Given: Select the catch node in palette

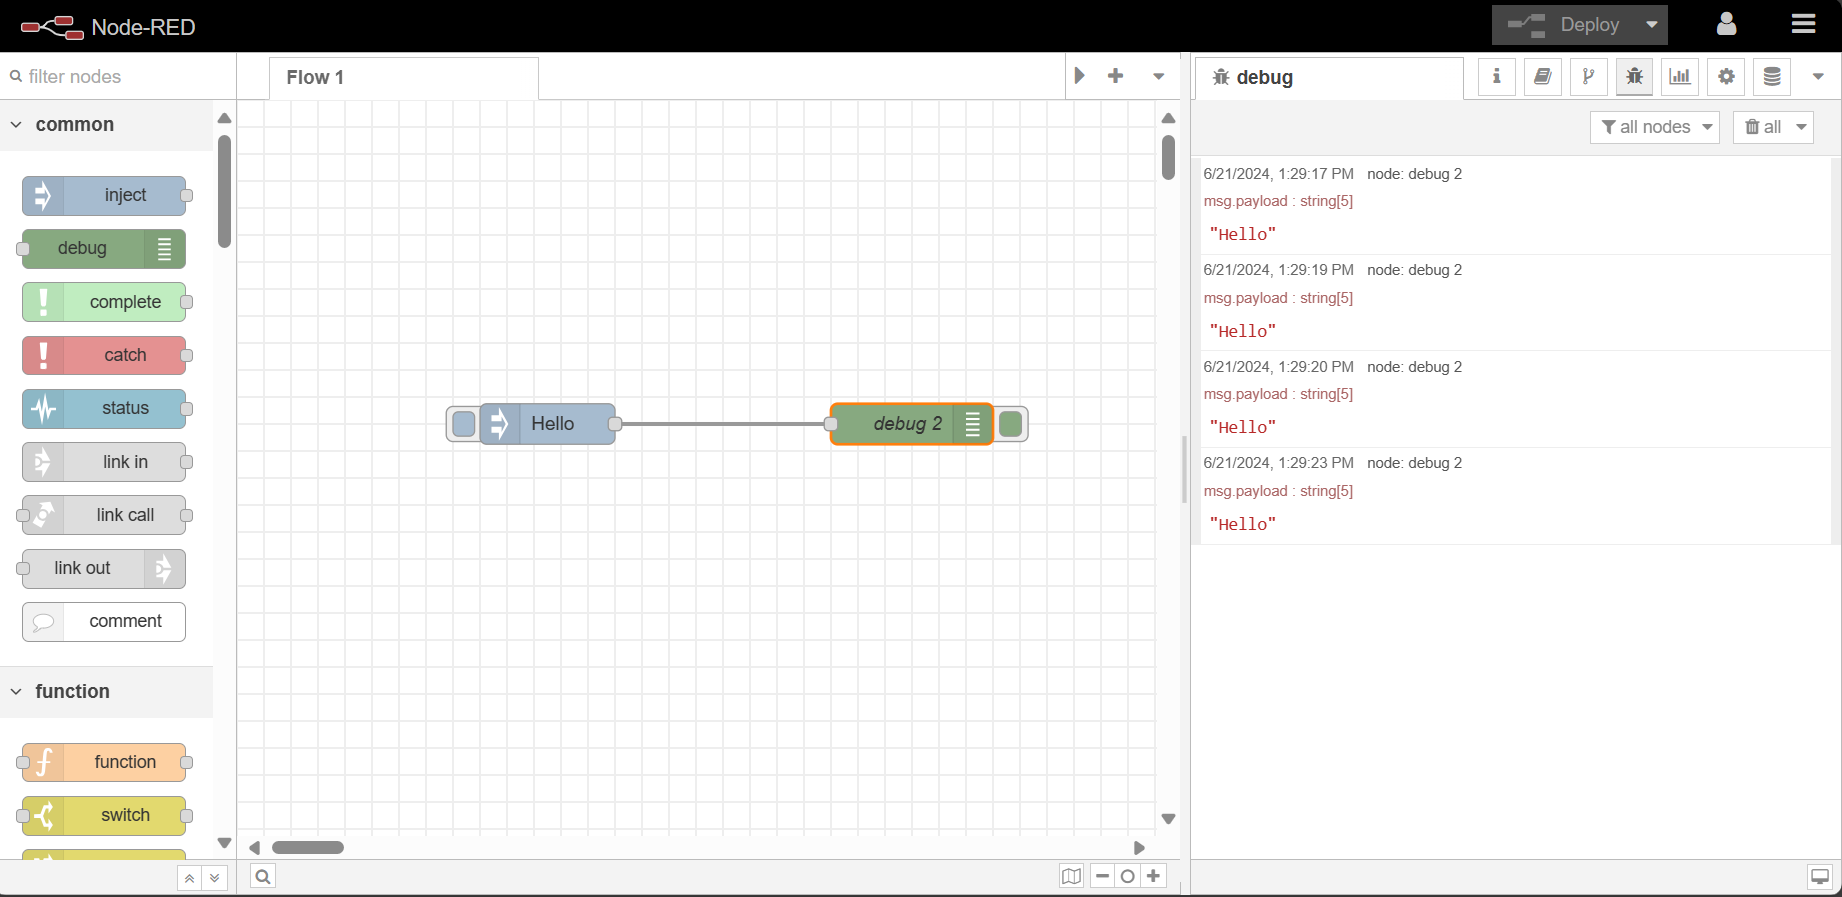Looking at the screenshot, I should point(104,355).
